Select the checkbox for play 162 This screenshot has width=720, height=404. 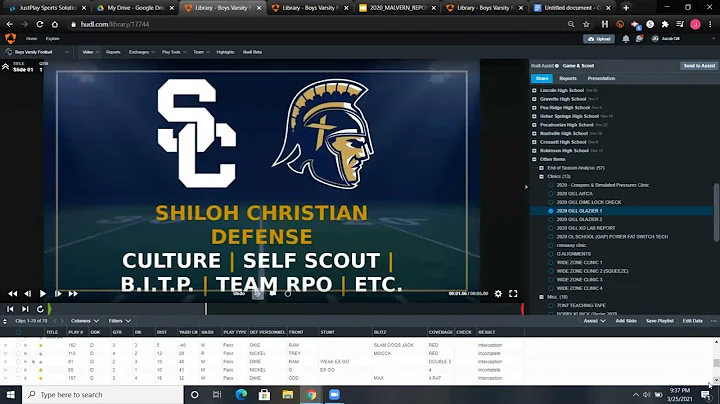point(18,345)
